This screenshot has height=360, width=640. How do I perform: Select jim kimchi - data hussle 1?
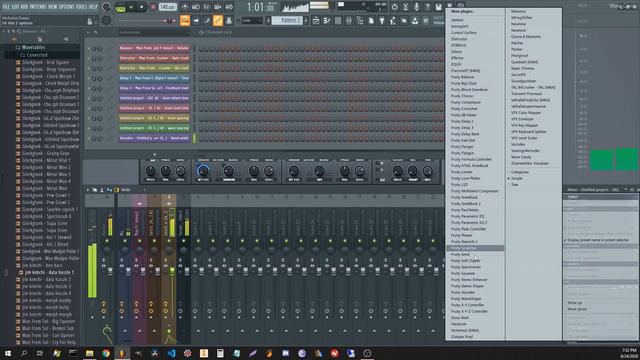point(48,272)
